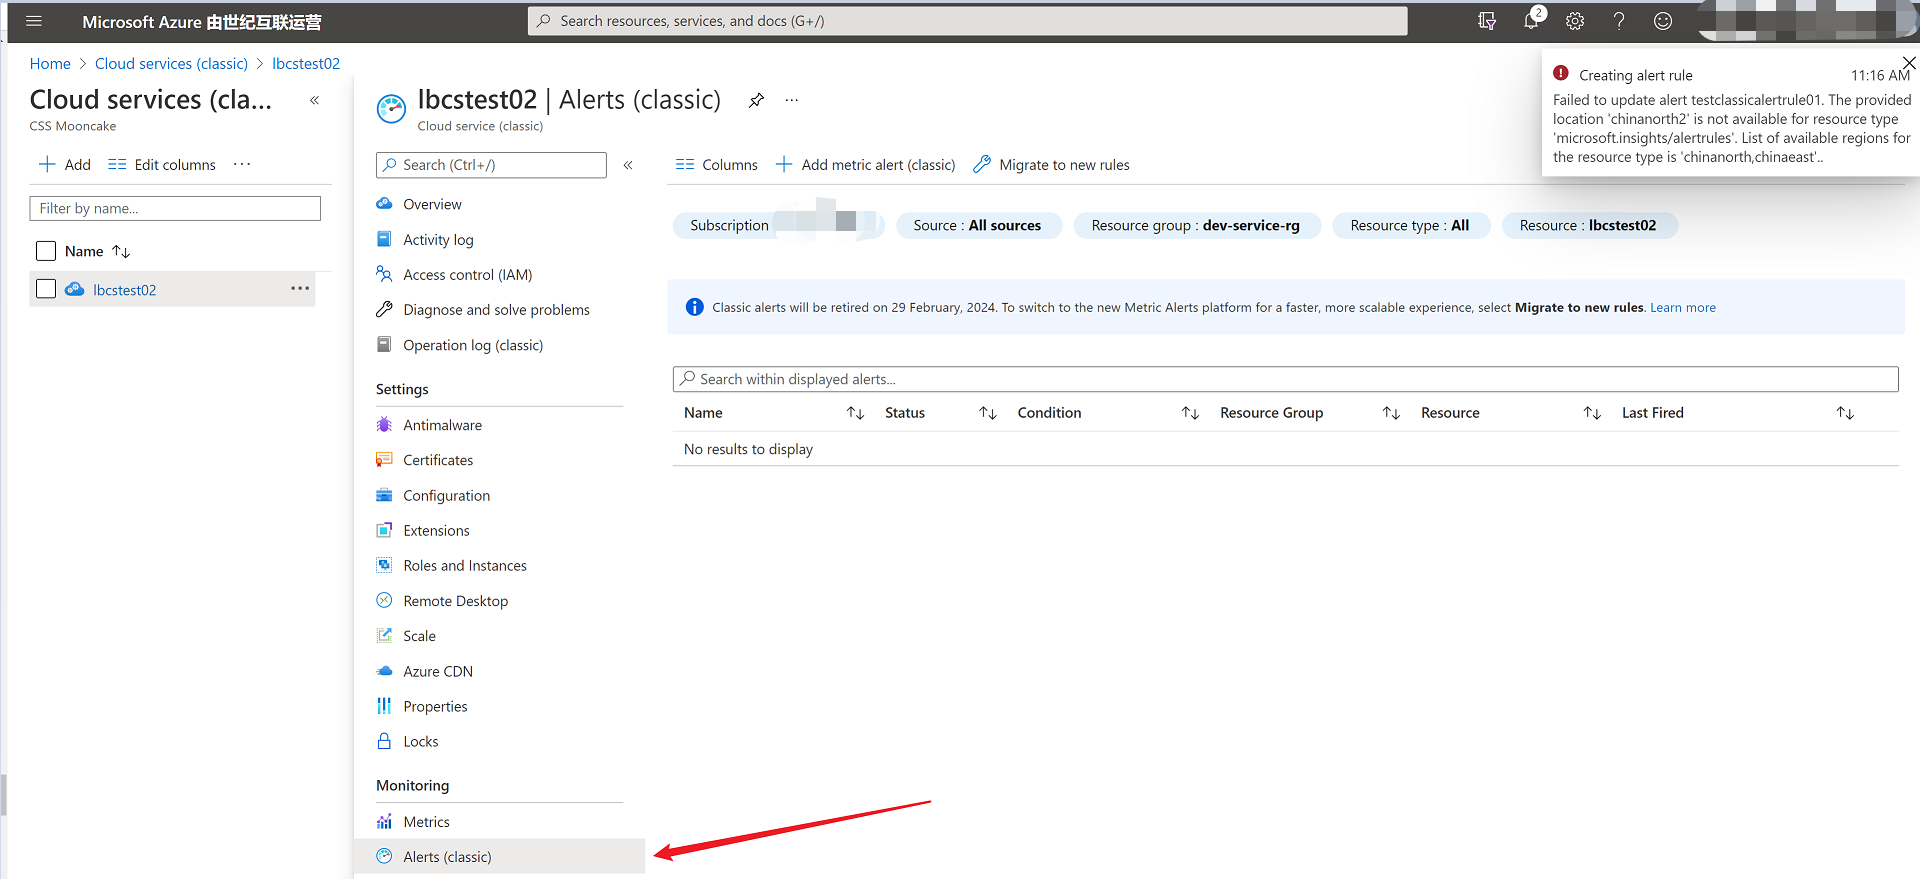Open the Learn more link
Image resolution: width=1920 pixels, height=879 pixels.
[x=1683, y=308]
